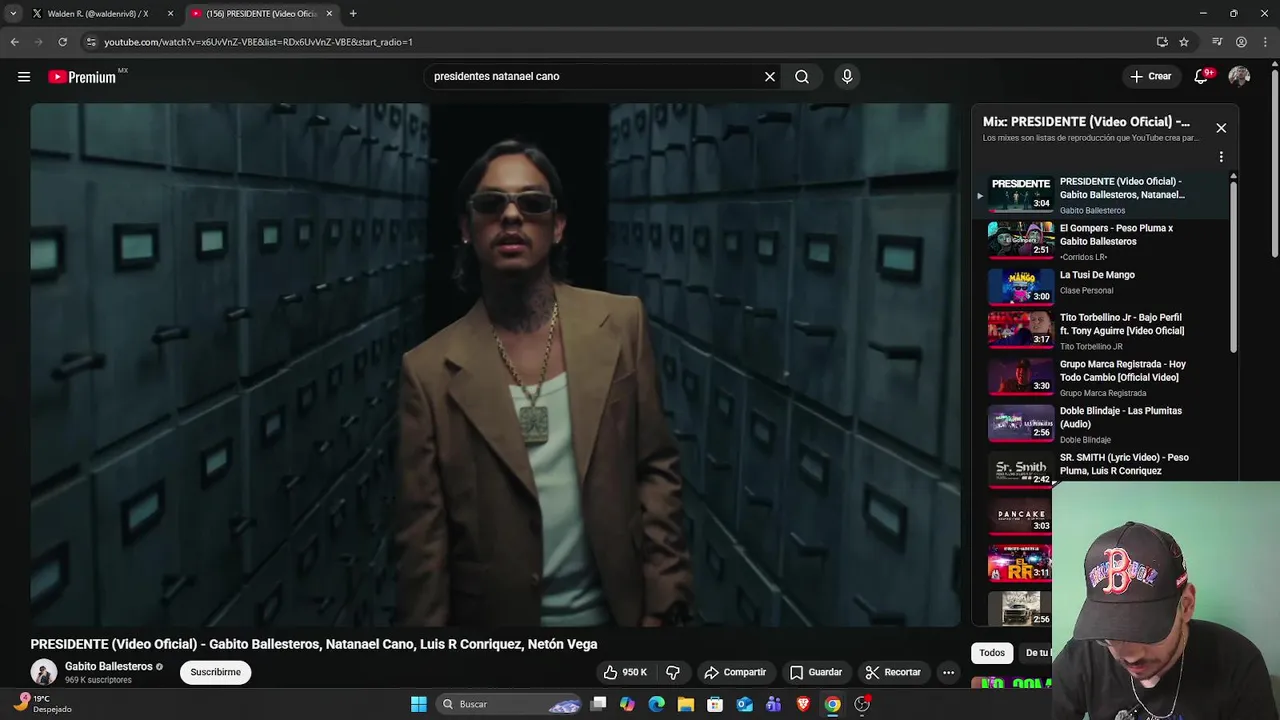Install the app from the address bar
The image size is (1280, 720).
[x=1162, y=42]
